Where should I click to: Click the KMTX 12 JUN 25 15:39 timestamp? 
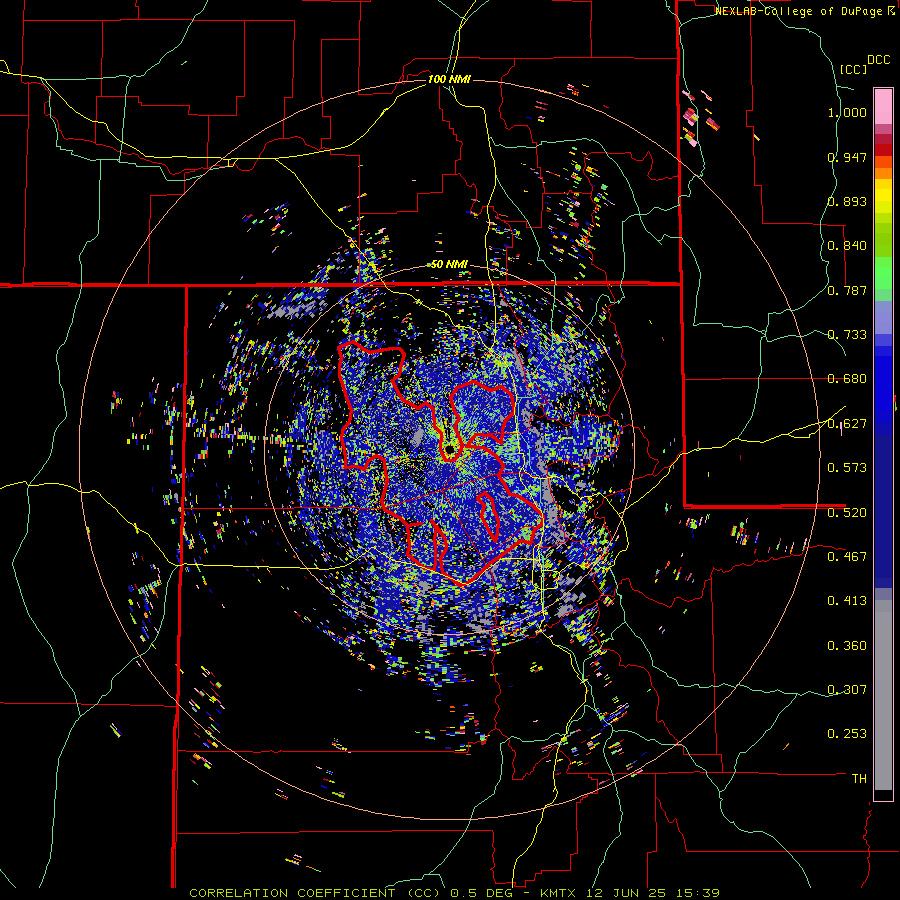pyautogui.click(x=630, y=893)
